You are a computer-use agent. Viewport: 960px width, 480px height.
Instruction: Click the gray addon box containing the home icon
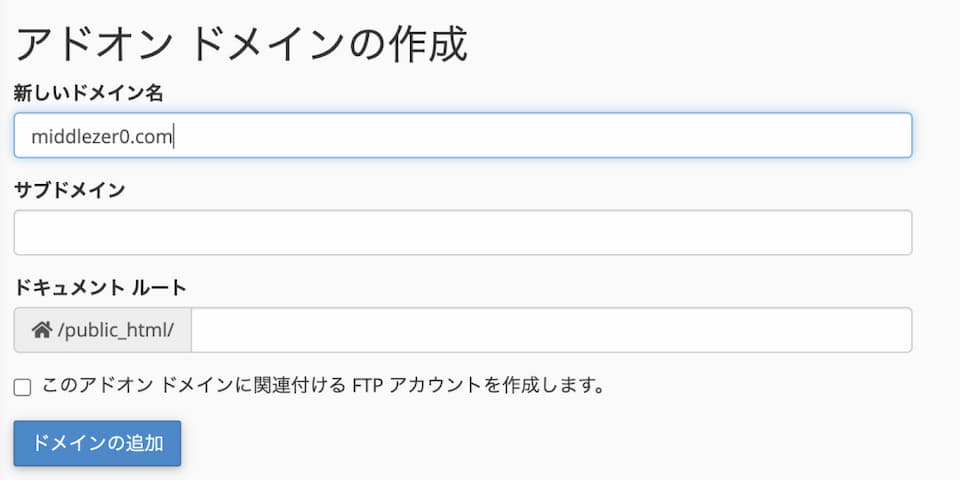pyautogui.click(x=102, y=330)
